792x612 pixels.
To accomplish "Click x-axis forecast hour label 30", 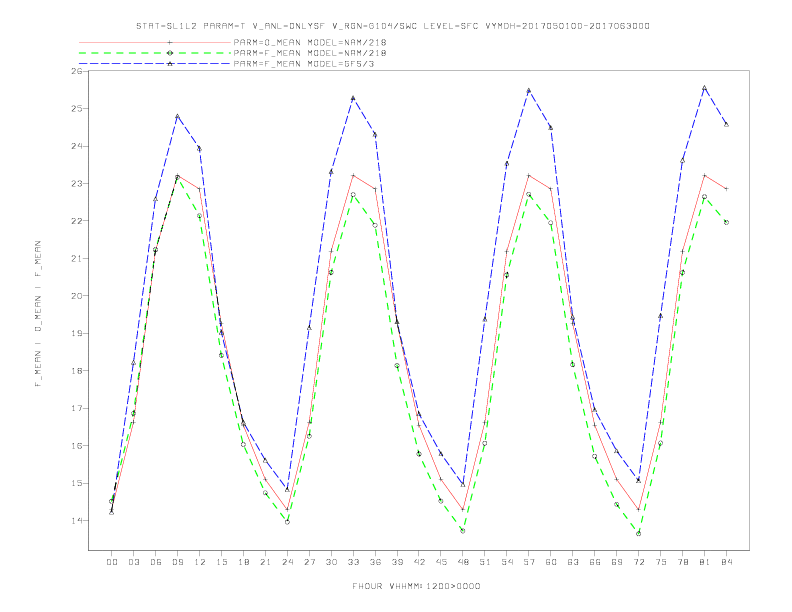I will click(331, 562).
